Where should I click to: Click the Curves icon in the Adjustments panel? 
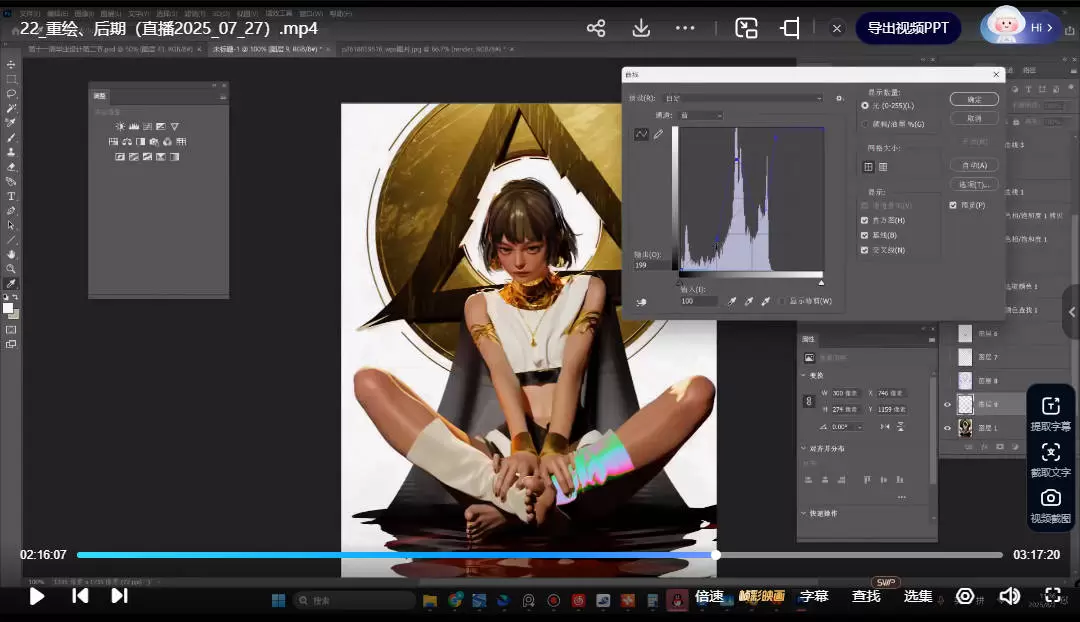point(148,127)
